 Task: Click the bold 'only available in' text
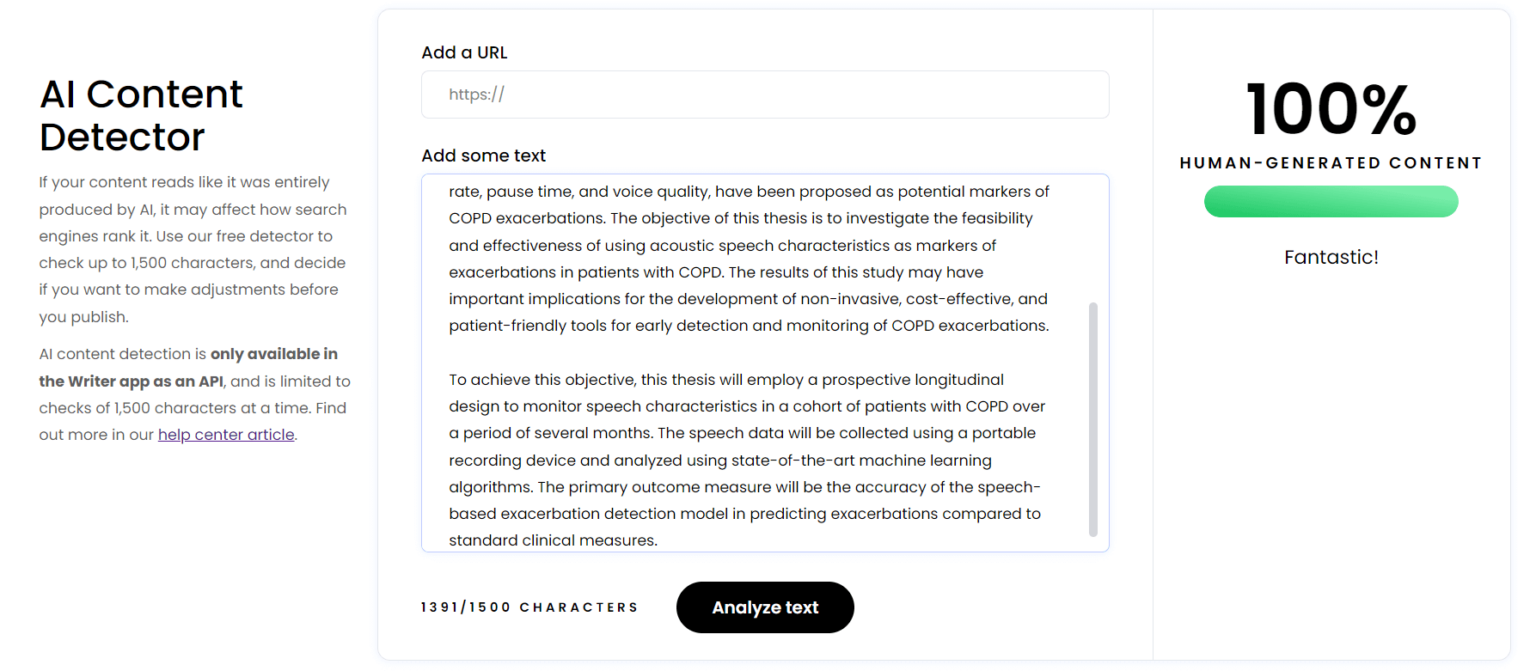274,354
